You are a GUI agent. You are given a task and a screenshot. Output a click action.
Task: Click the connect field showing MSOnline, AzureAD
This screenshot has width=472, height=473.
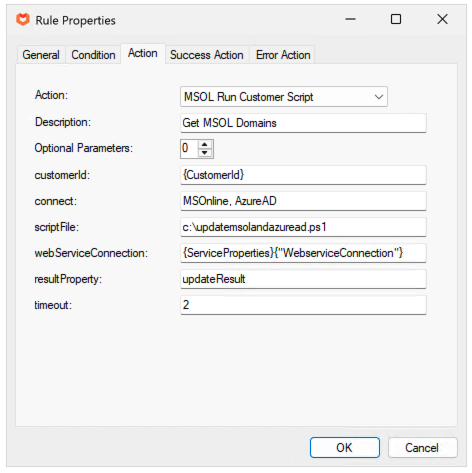tap(303, 201)
